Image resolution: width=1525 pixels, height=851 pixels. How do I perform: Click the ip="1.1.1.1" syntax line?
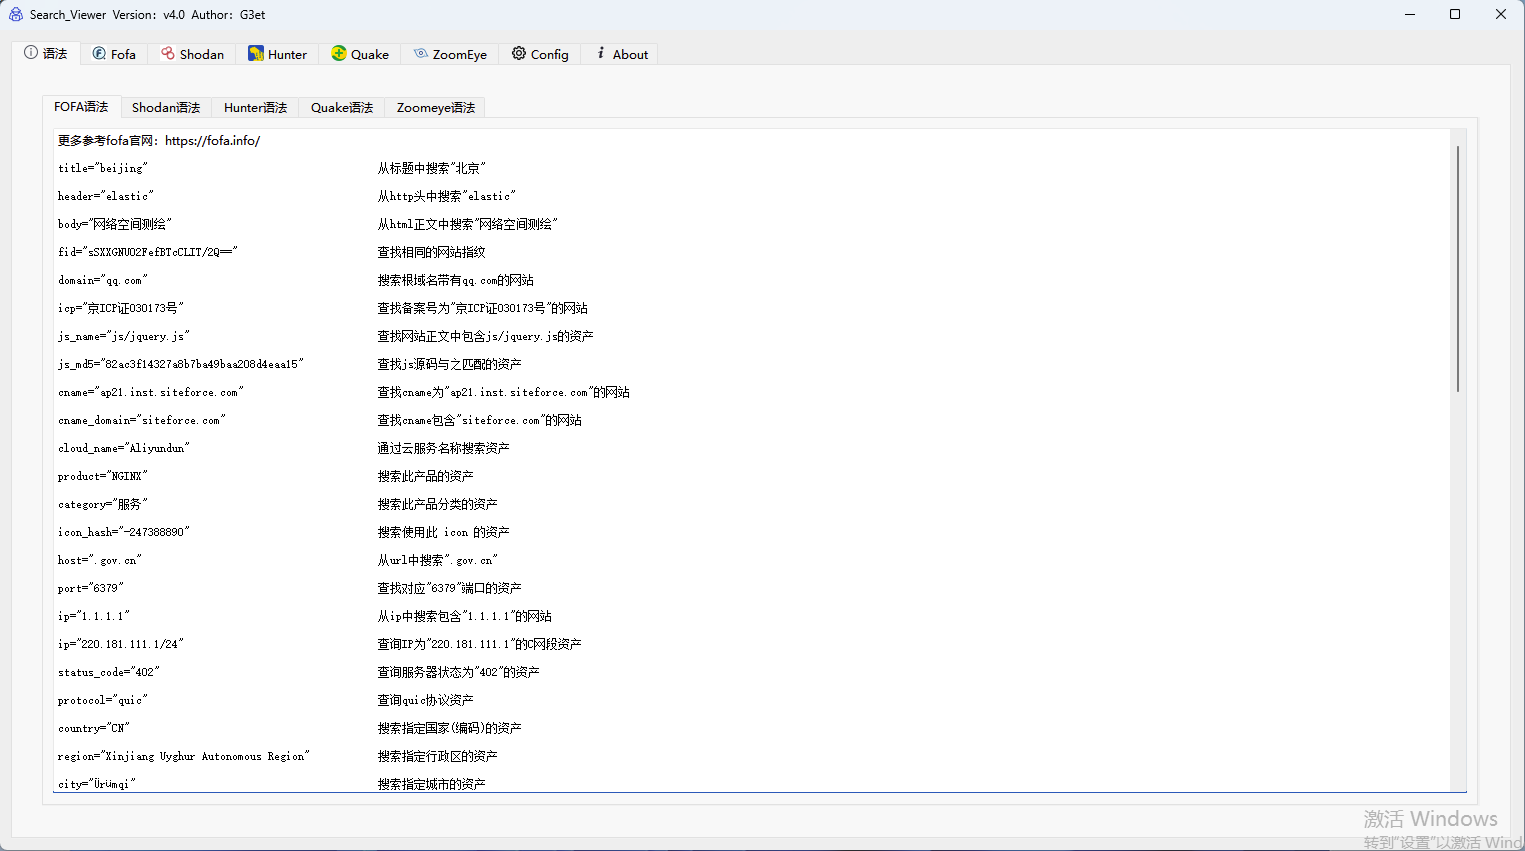(93, 617)
